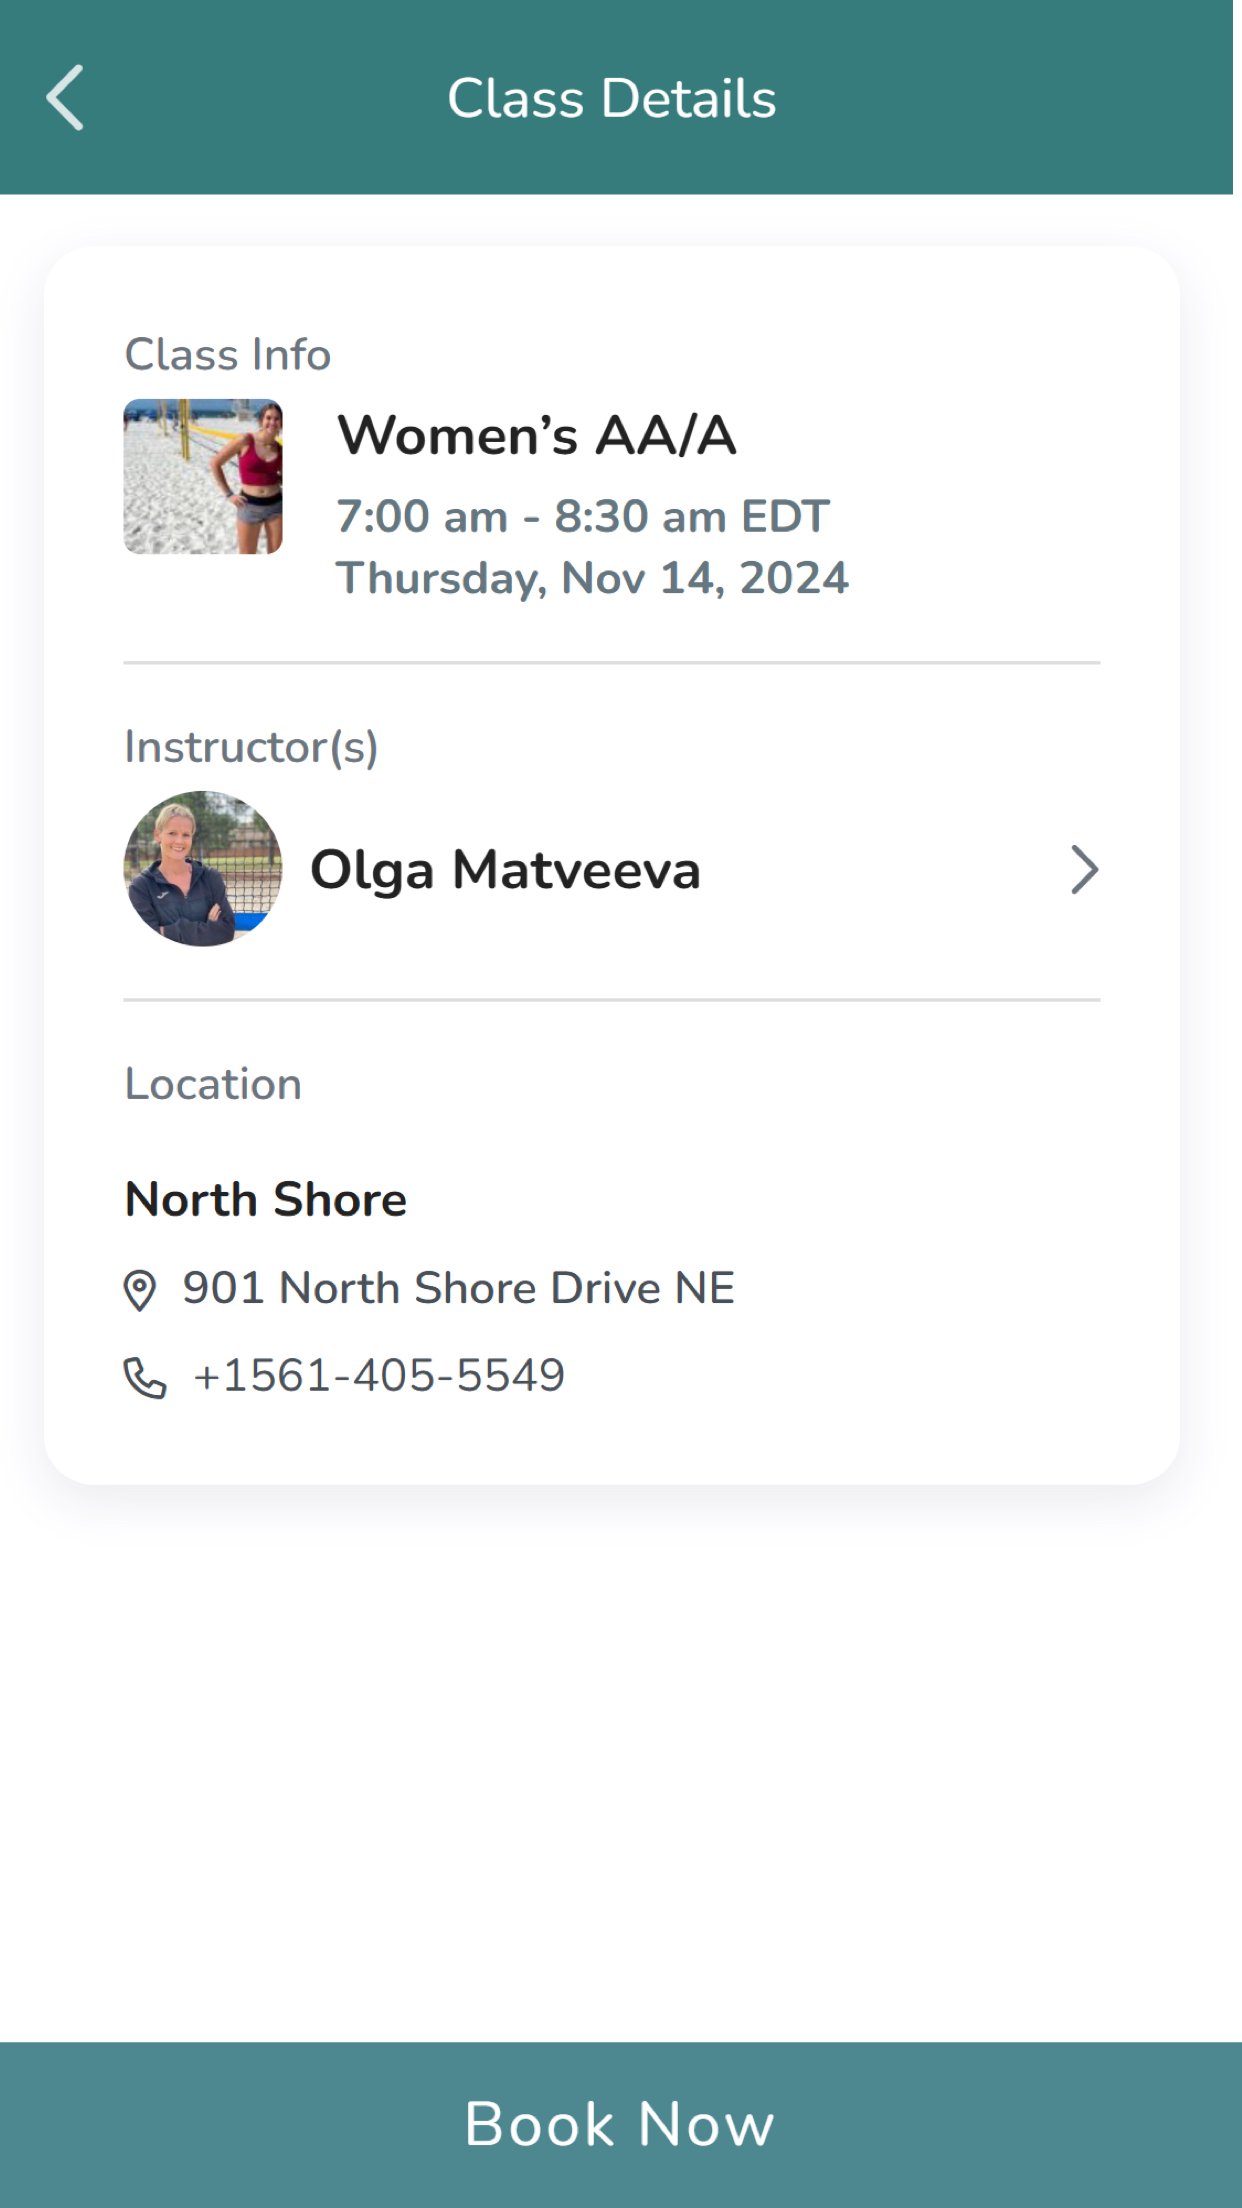Tap the date Thursday, Nov 14, 2024
Screen dimensions: 1242x2208
pyautogui.click(x=592, y=578)
